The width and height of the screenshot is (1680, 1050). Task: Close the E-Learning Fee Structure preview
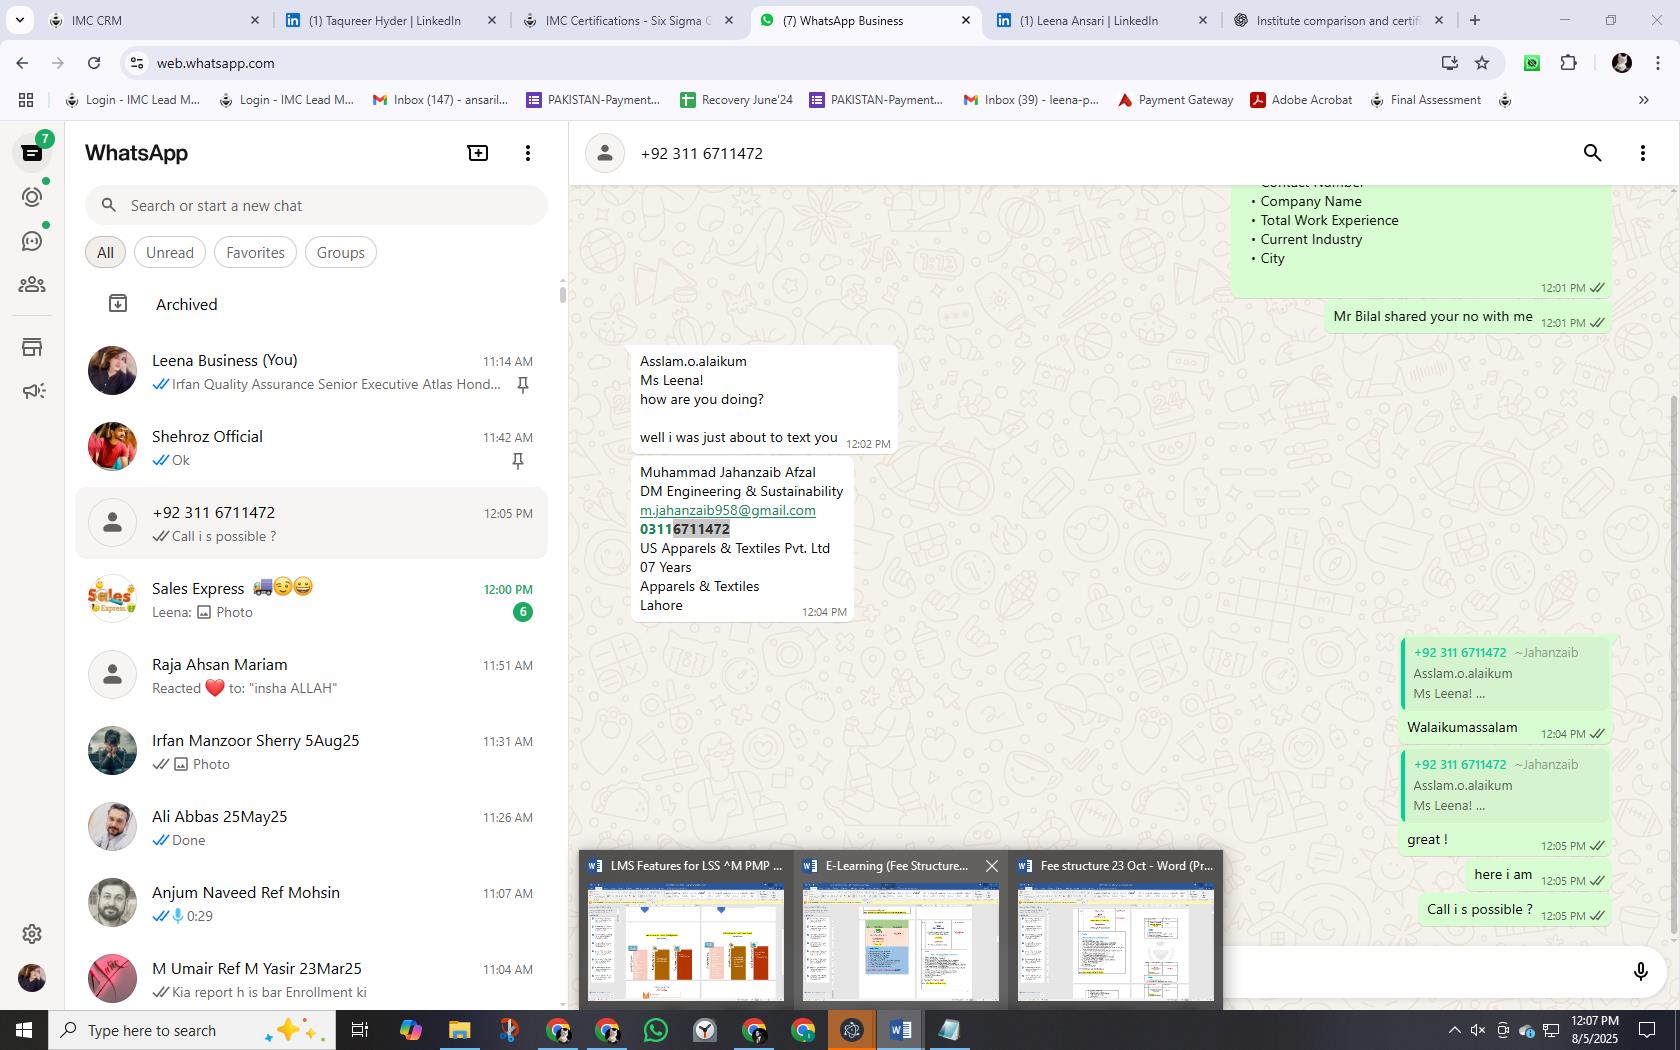pyautogui.click(x=992, y=866)
